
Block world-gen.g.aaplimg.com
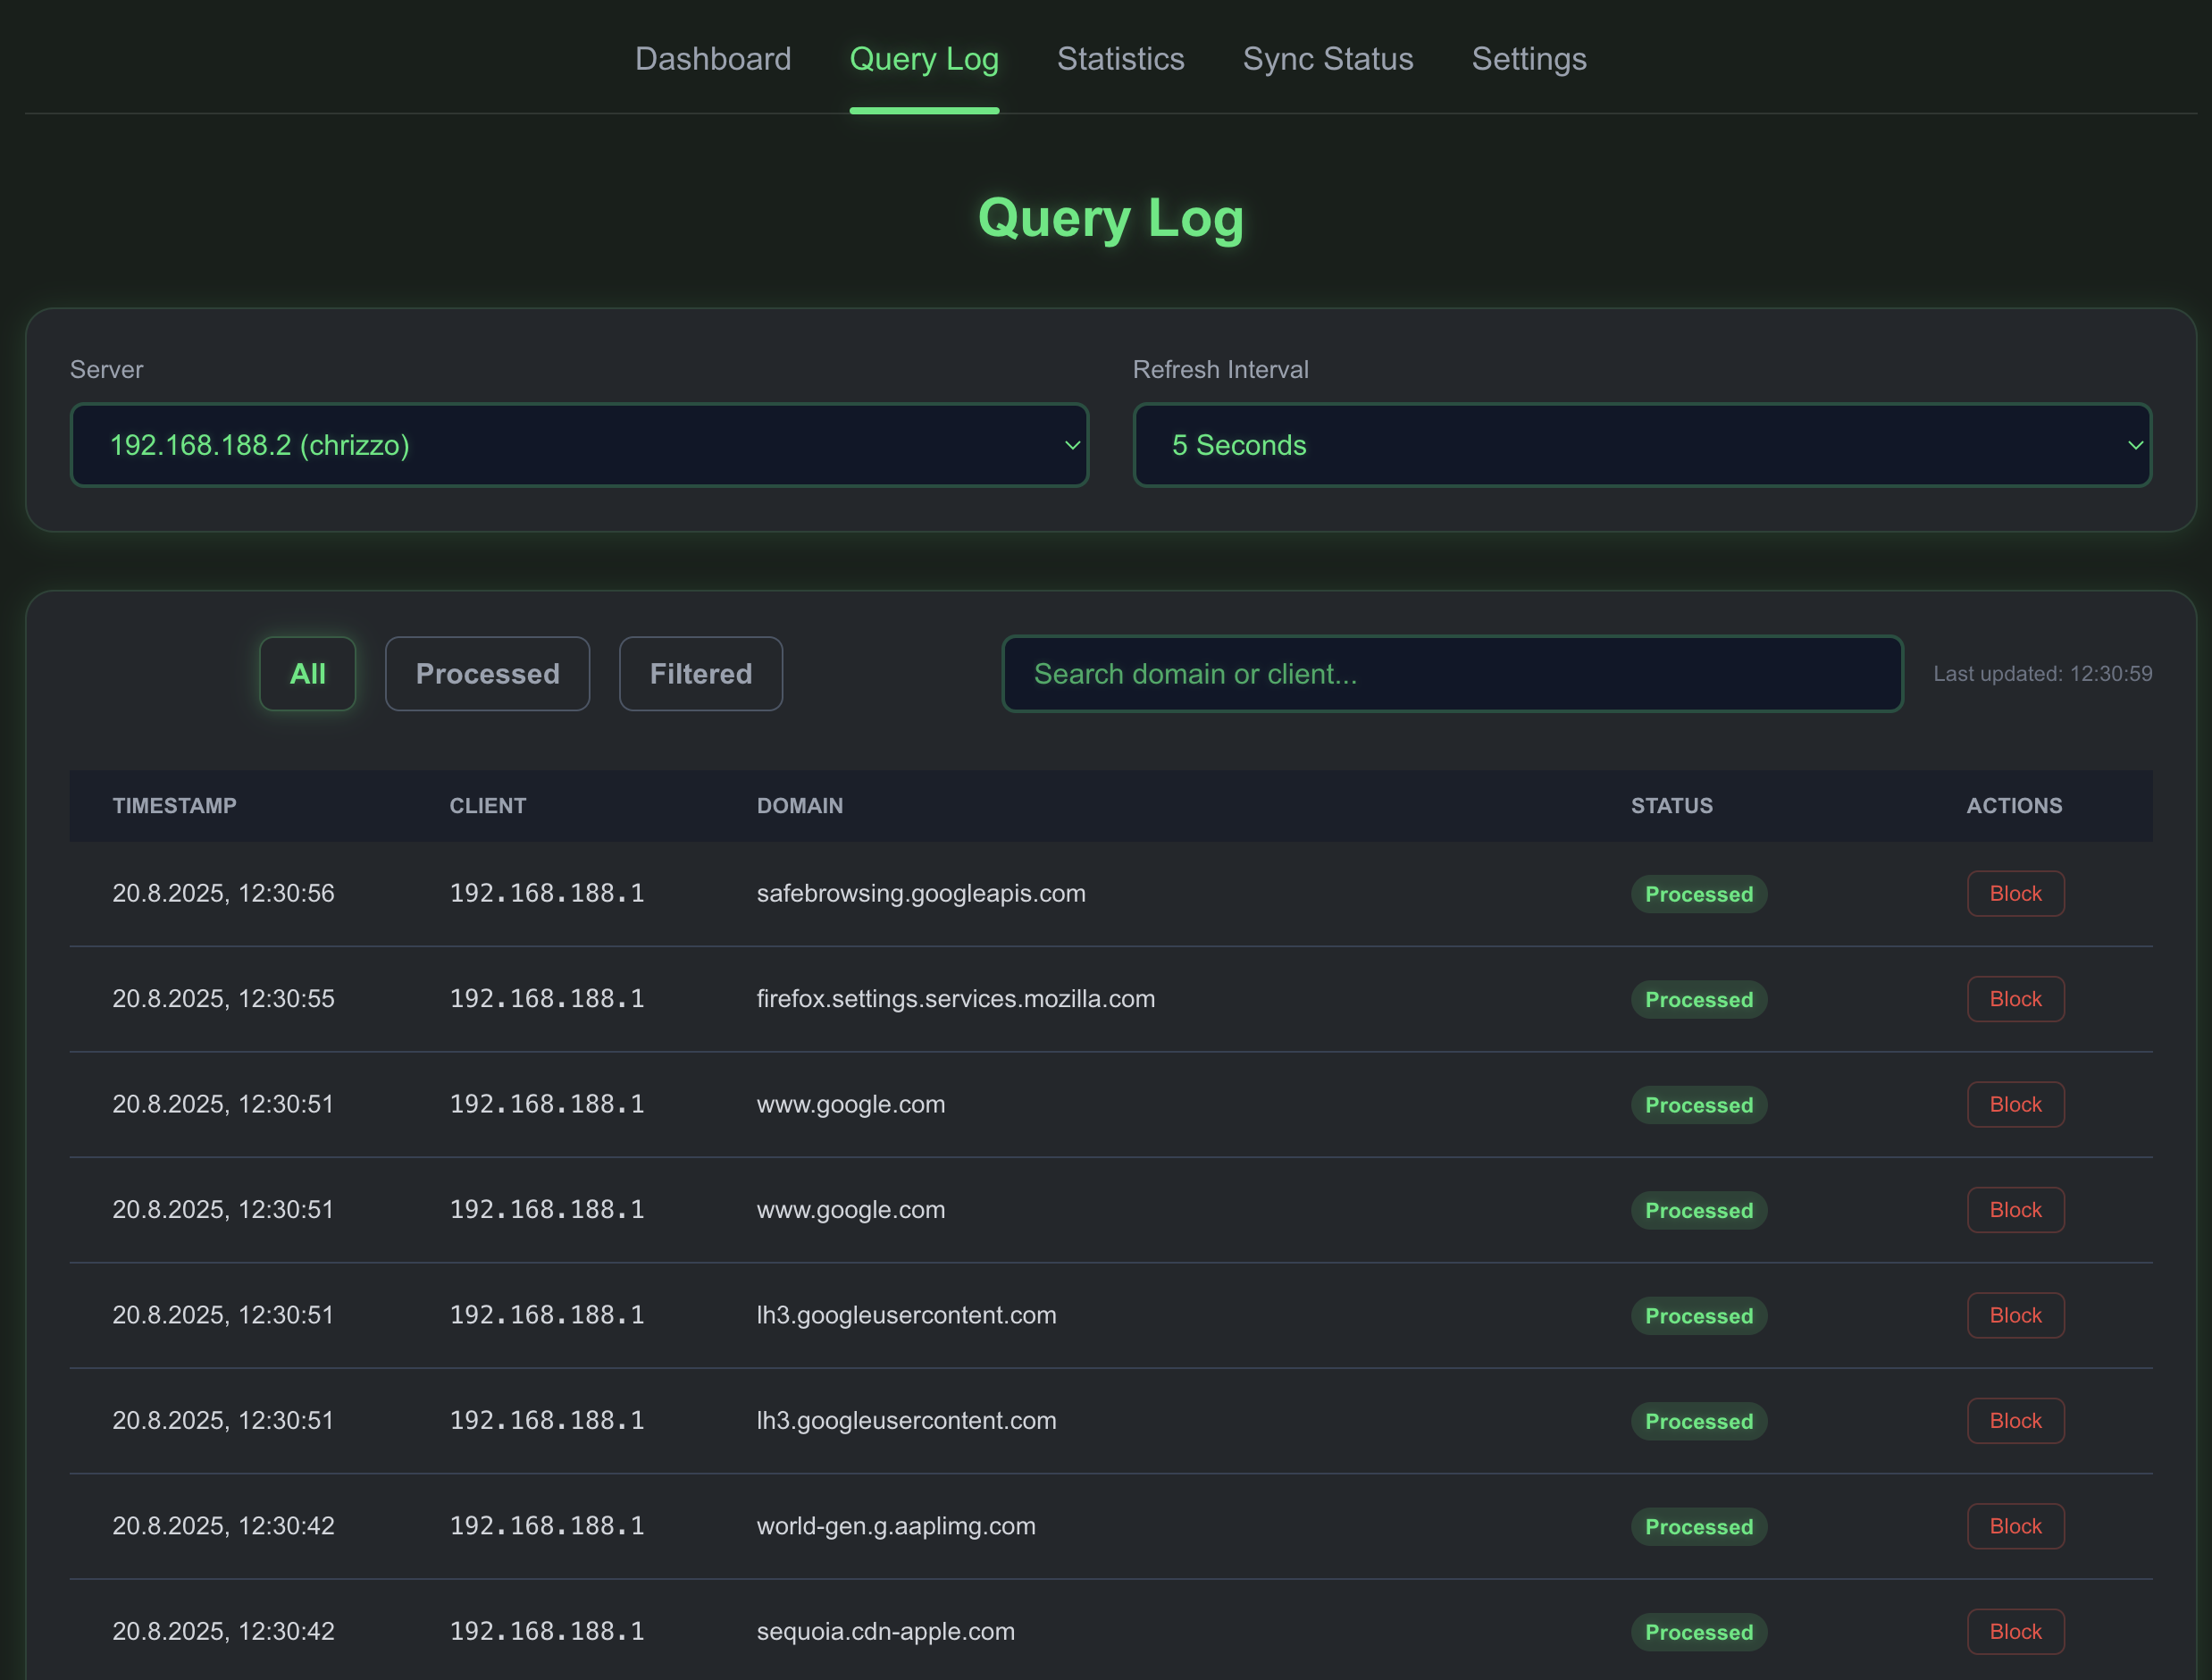[x=2015, y=1527]
